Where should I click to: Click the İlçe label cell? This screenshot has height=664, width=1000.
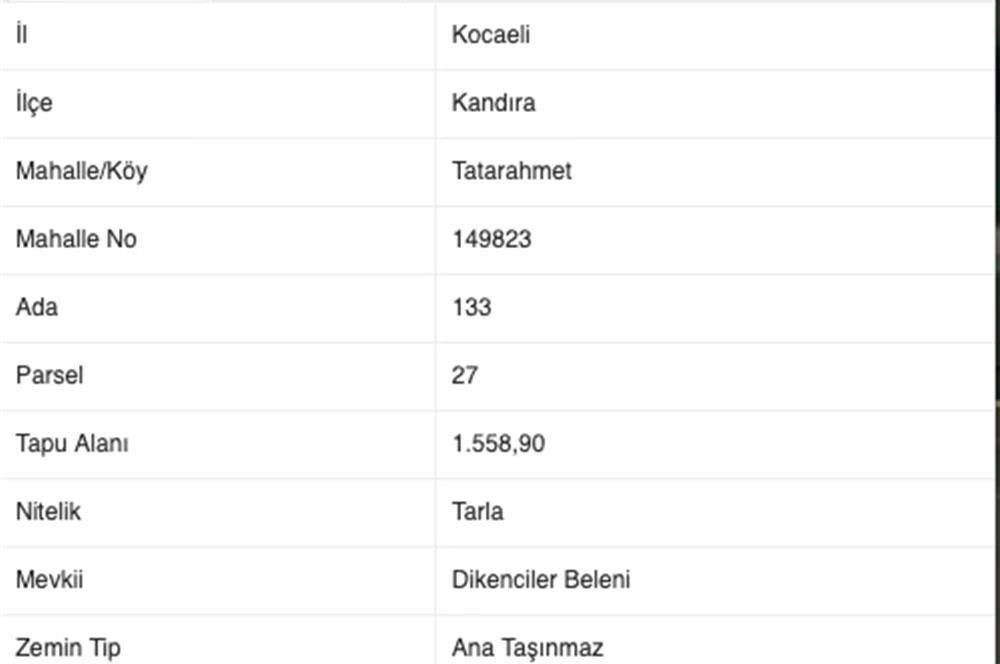34,103
